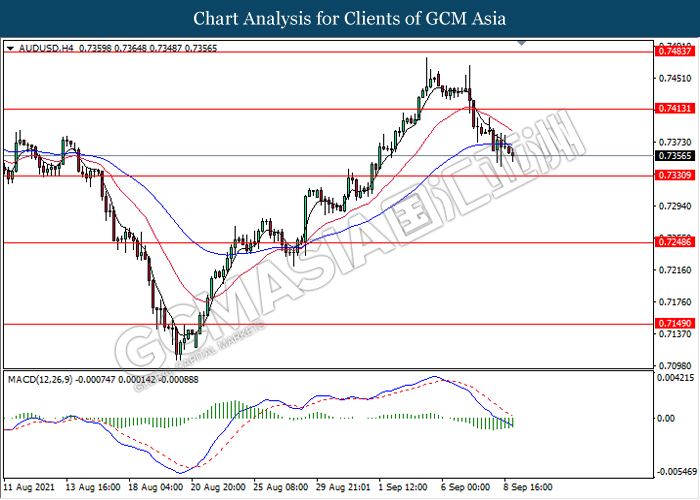The image size is (700, 500).
Task: Click the chart shift triangle marker at top
Action: 521,43
